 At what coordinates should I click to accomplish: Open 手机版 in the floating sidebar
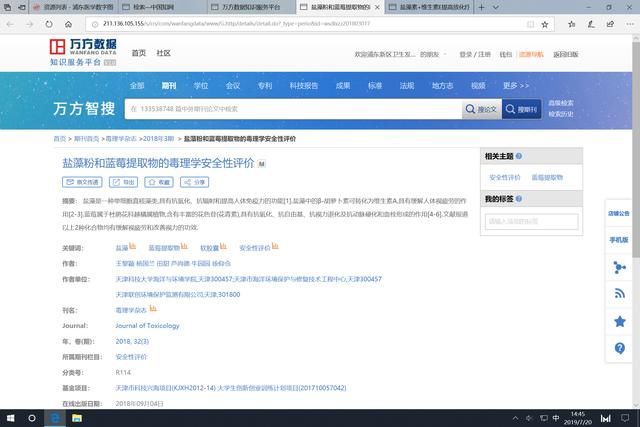[619, 240]
